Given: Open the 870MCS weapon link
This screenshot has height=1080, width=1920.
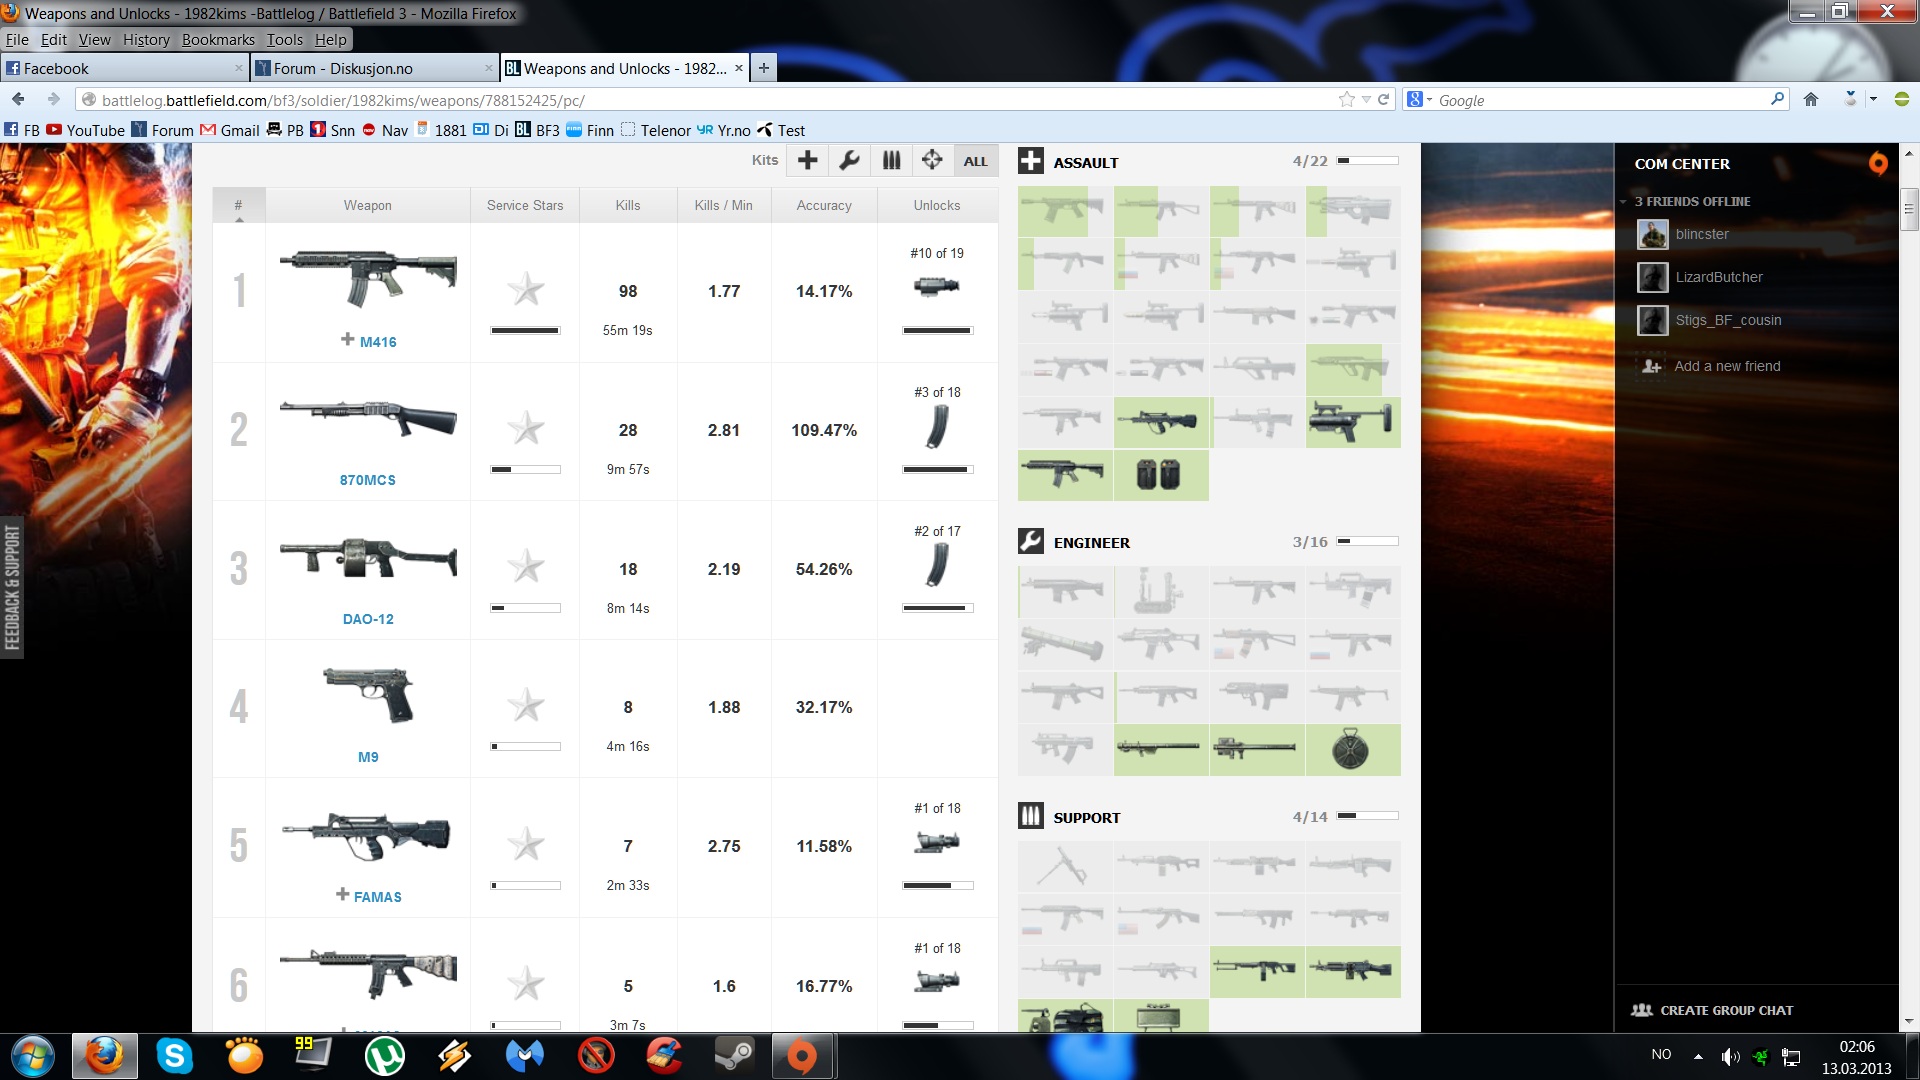Looking at the screenshot, I should tap(368, 480).
